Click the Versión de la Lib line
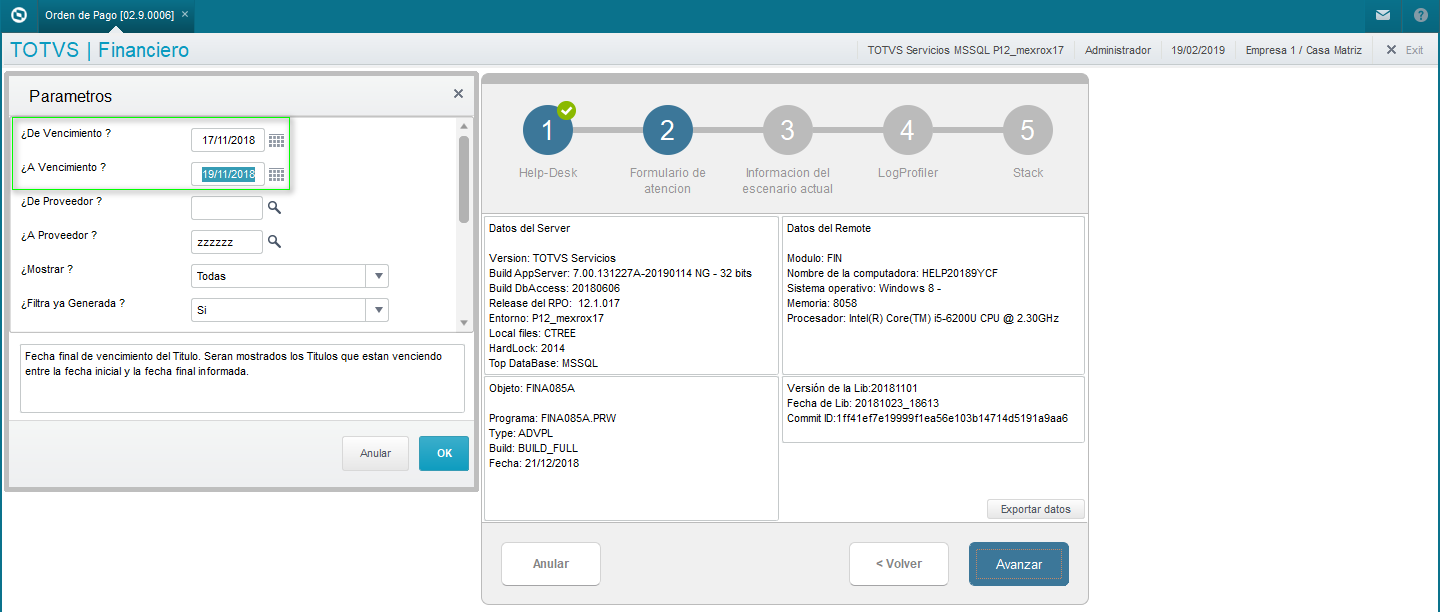This screenshot has width=1440, height=612. coord(853,388)
